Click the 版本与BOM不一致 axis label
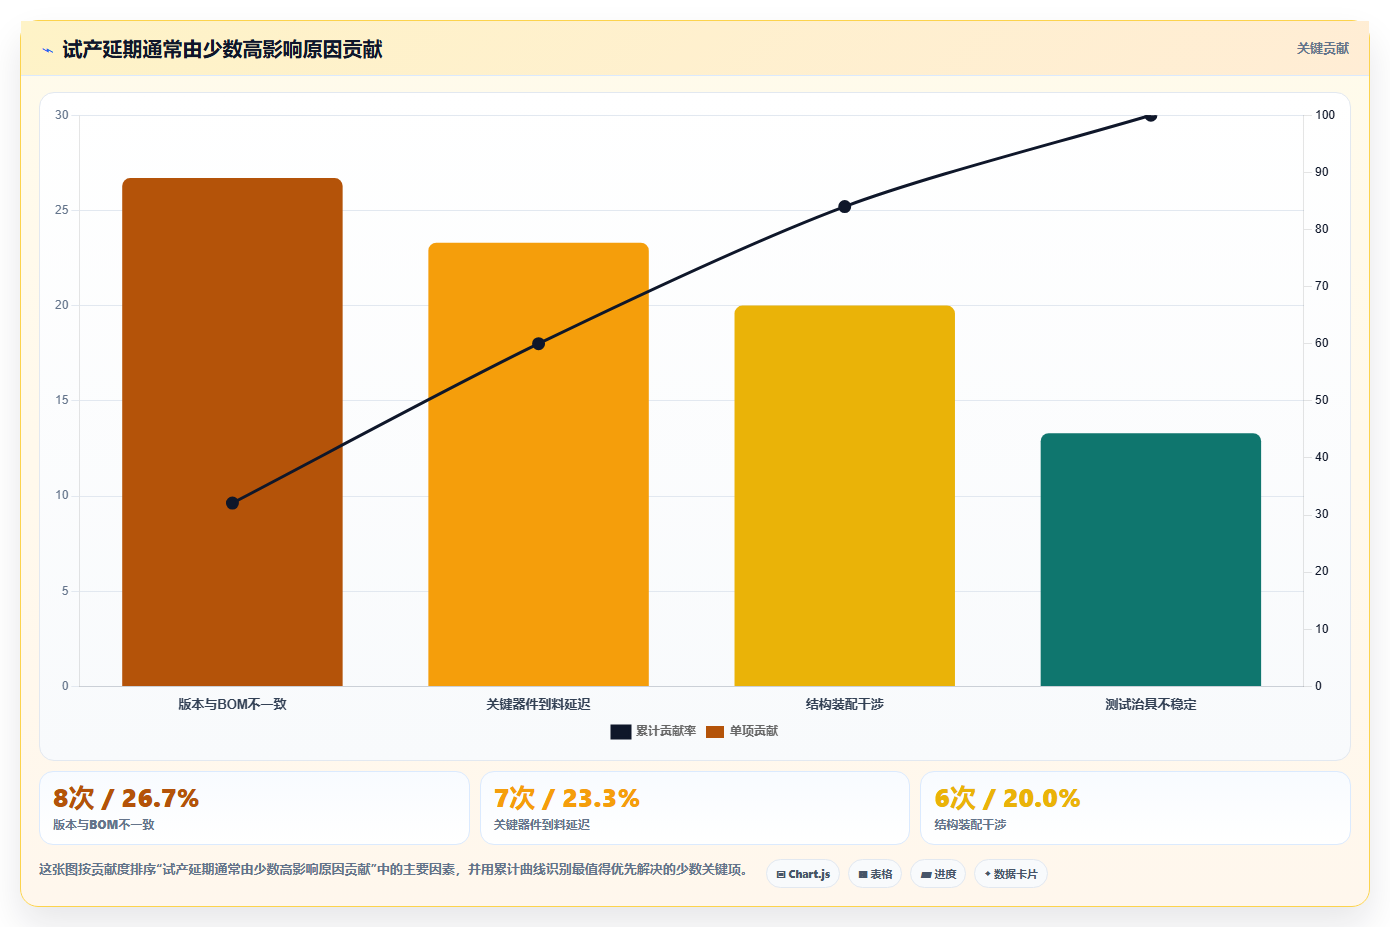 click(x=232, y=704)
